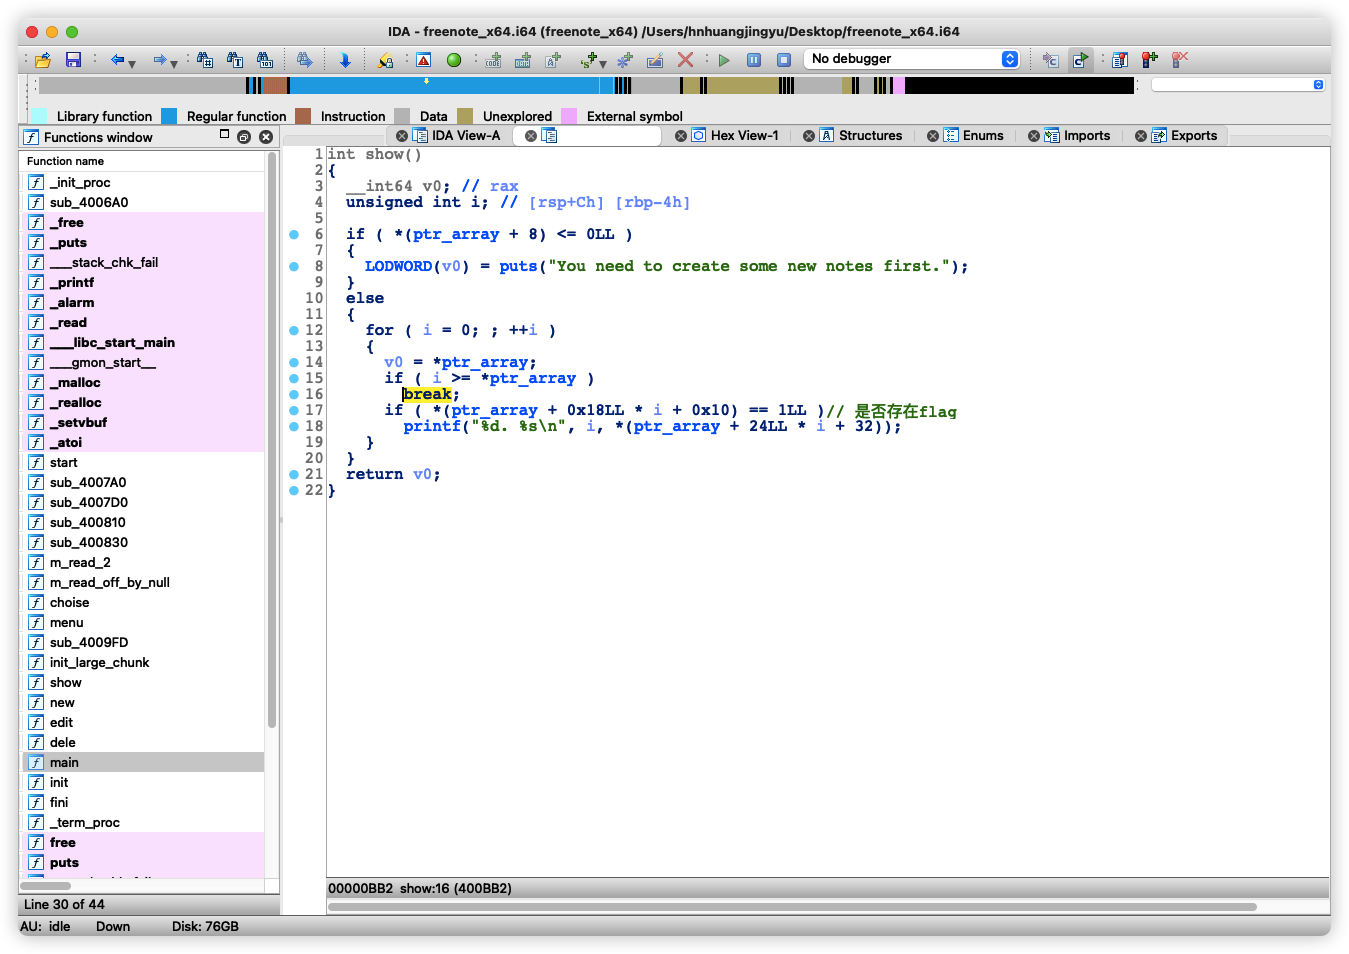
Task: Click the pencil edit name icon
Action: pyautogui.click(x=655, y=60)
